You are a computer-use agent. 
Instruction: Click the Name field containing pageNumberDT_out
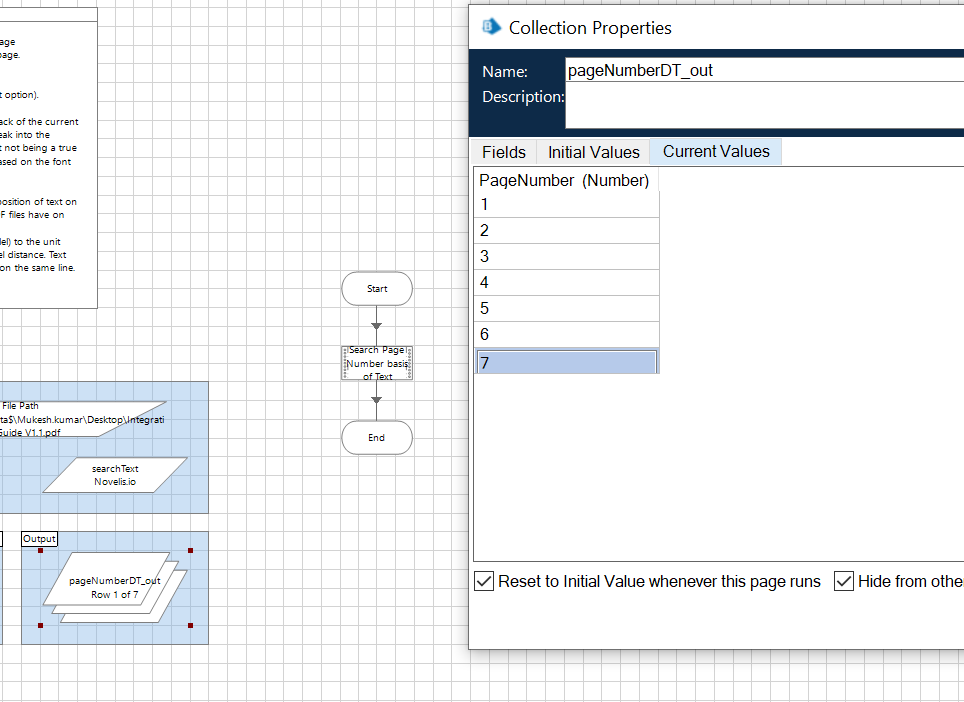760,71
